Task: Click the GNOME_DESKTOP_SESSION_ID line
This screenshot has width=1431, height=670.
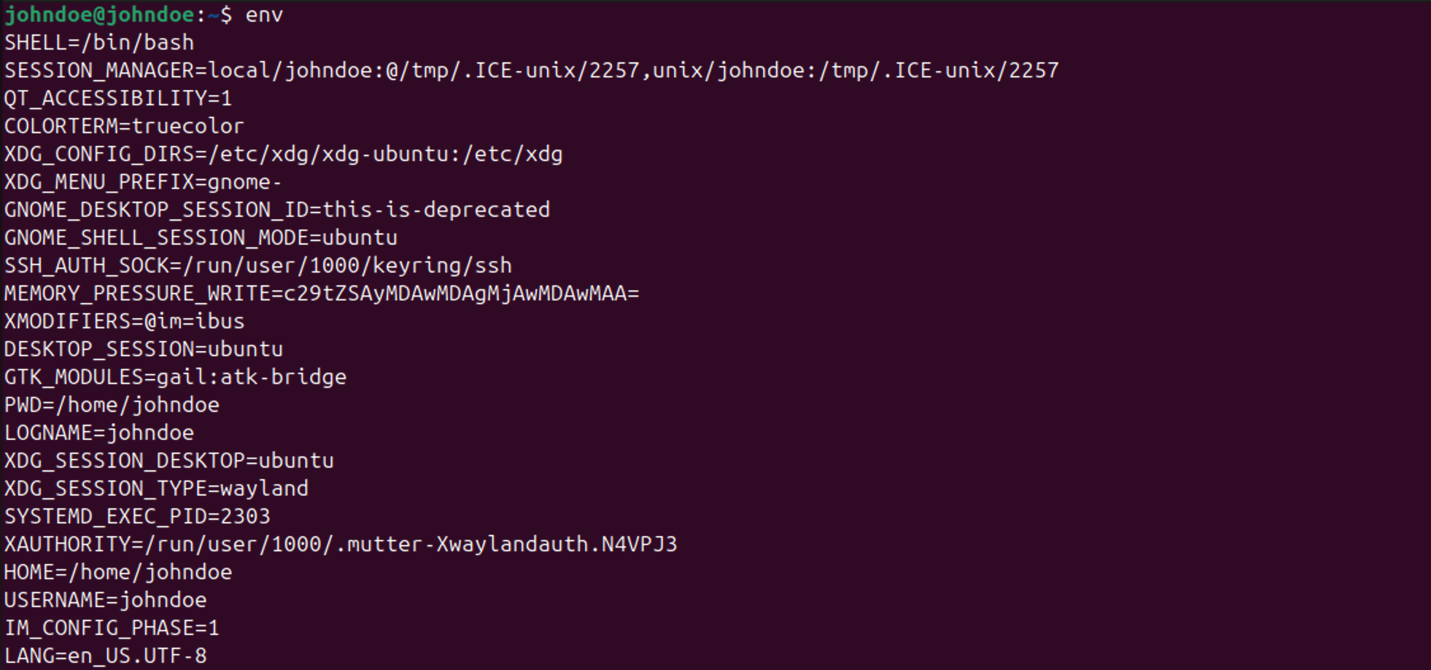Action: tap(277, 210)
